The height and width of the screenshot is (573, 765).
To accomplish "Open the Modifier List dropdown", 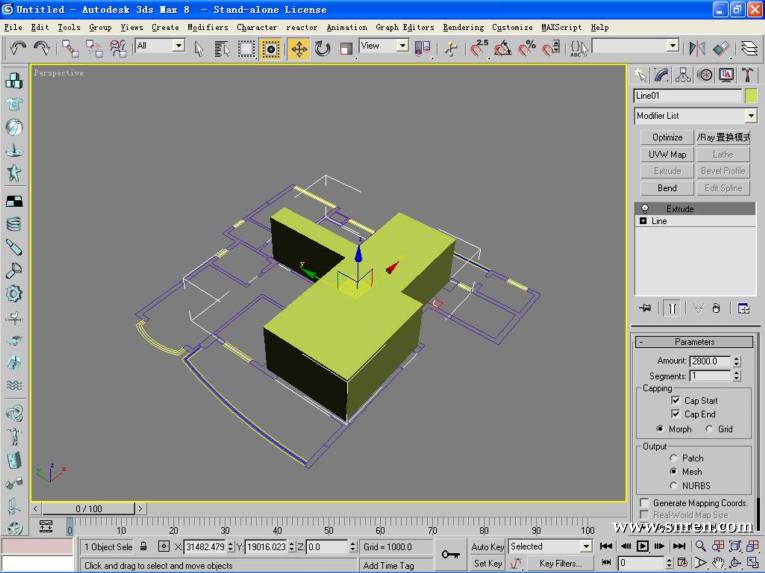I will (750, 116).
